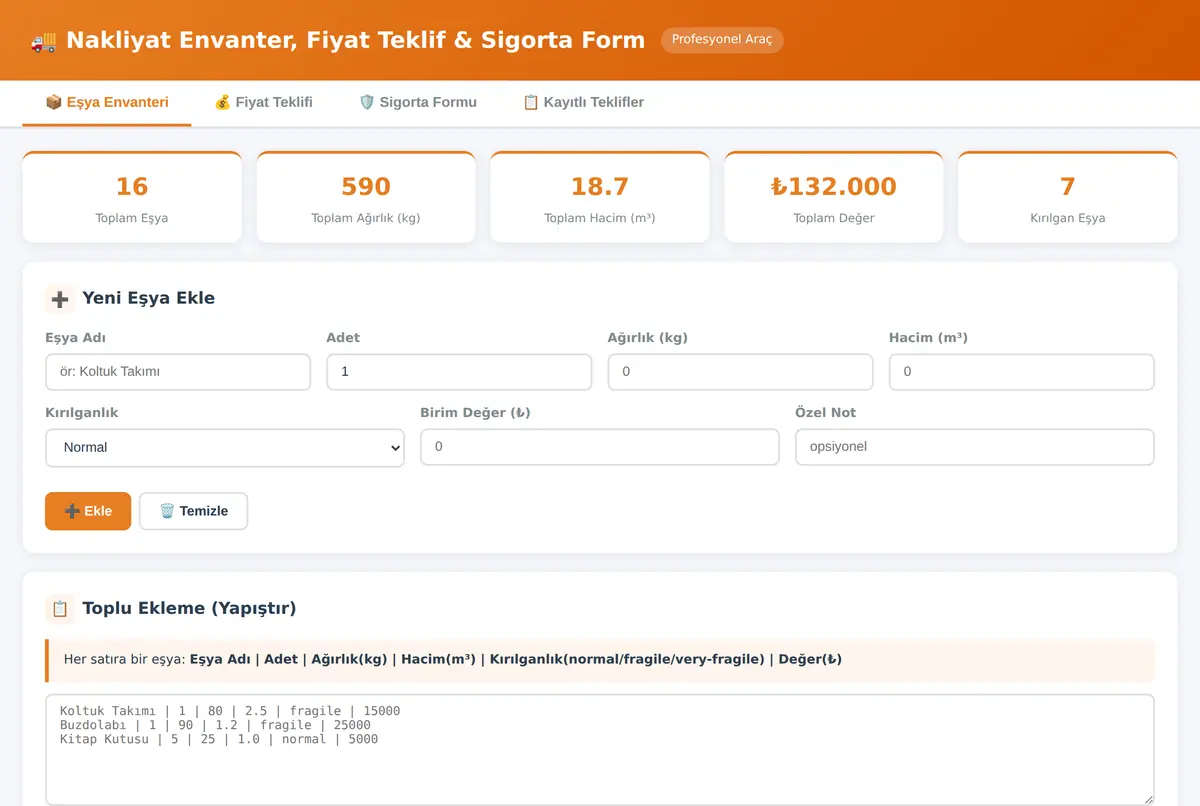Click the Kırılgan Eşya value 7
The height and width of the screenshot is (806, 1200).
point(1067,187)
